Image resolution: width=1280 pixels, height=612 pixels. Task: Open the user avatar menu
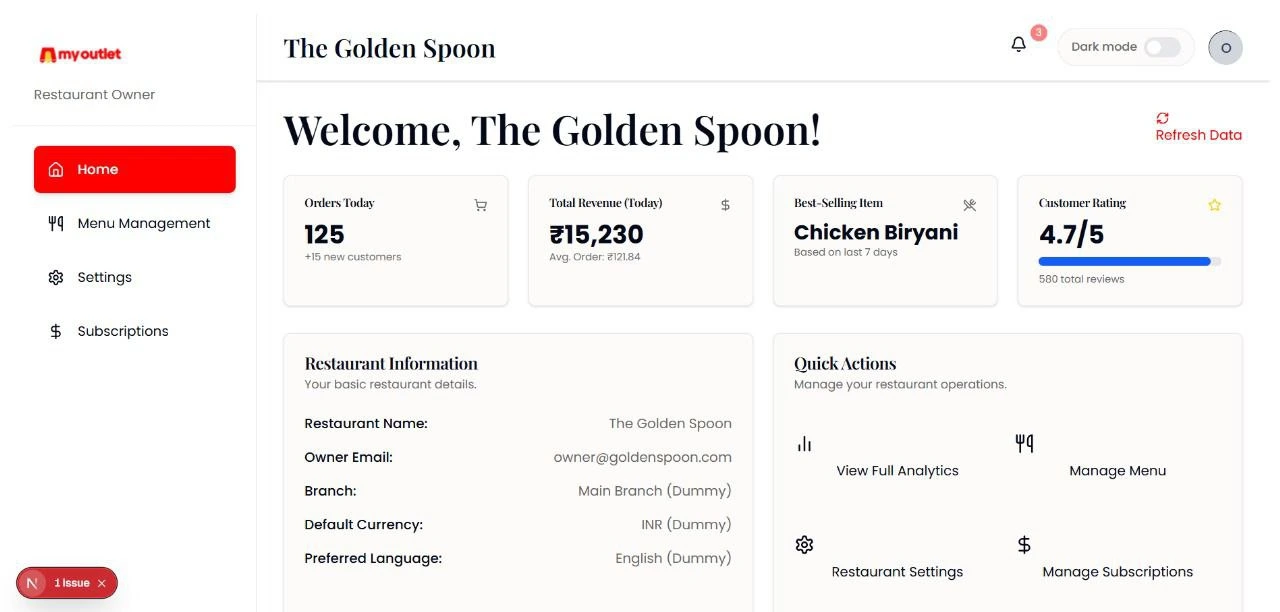pos(1225,47)
